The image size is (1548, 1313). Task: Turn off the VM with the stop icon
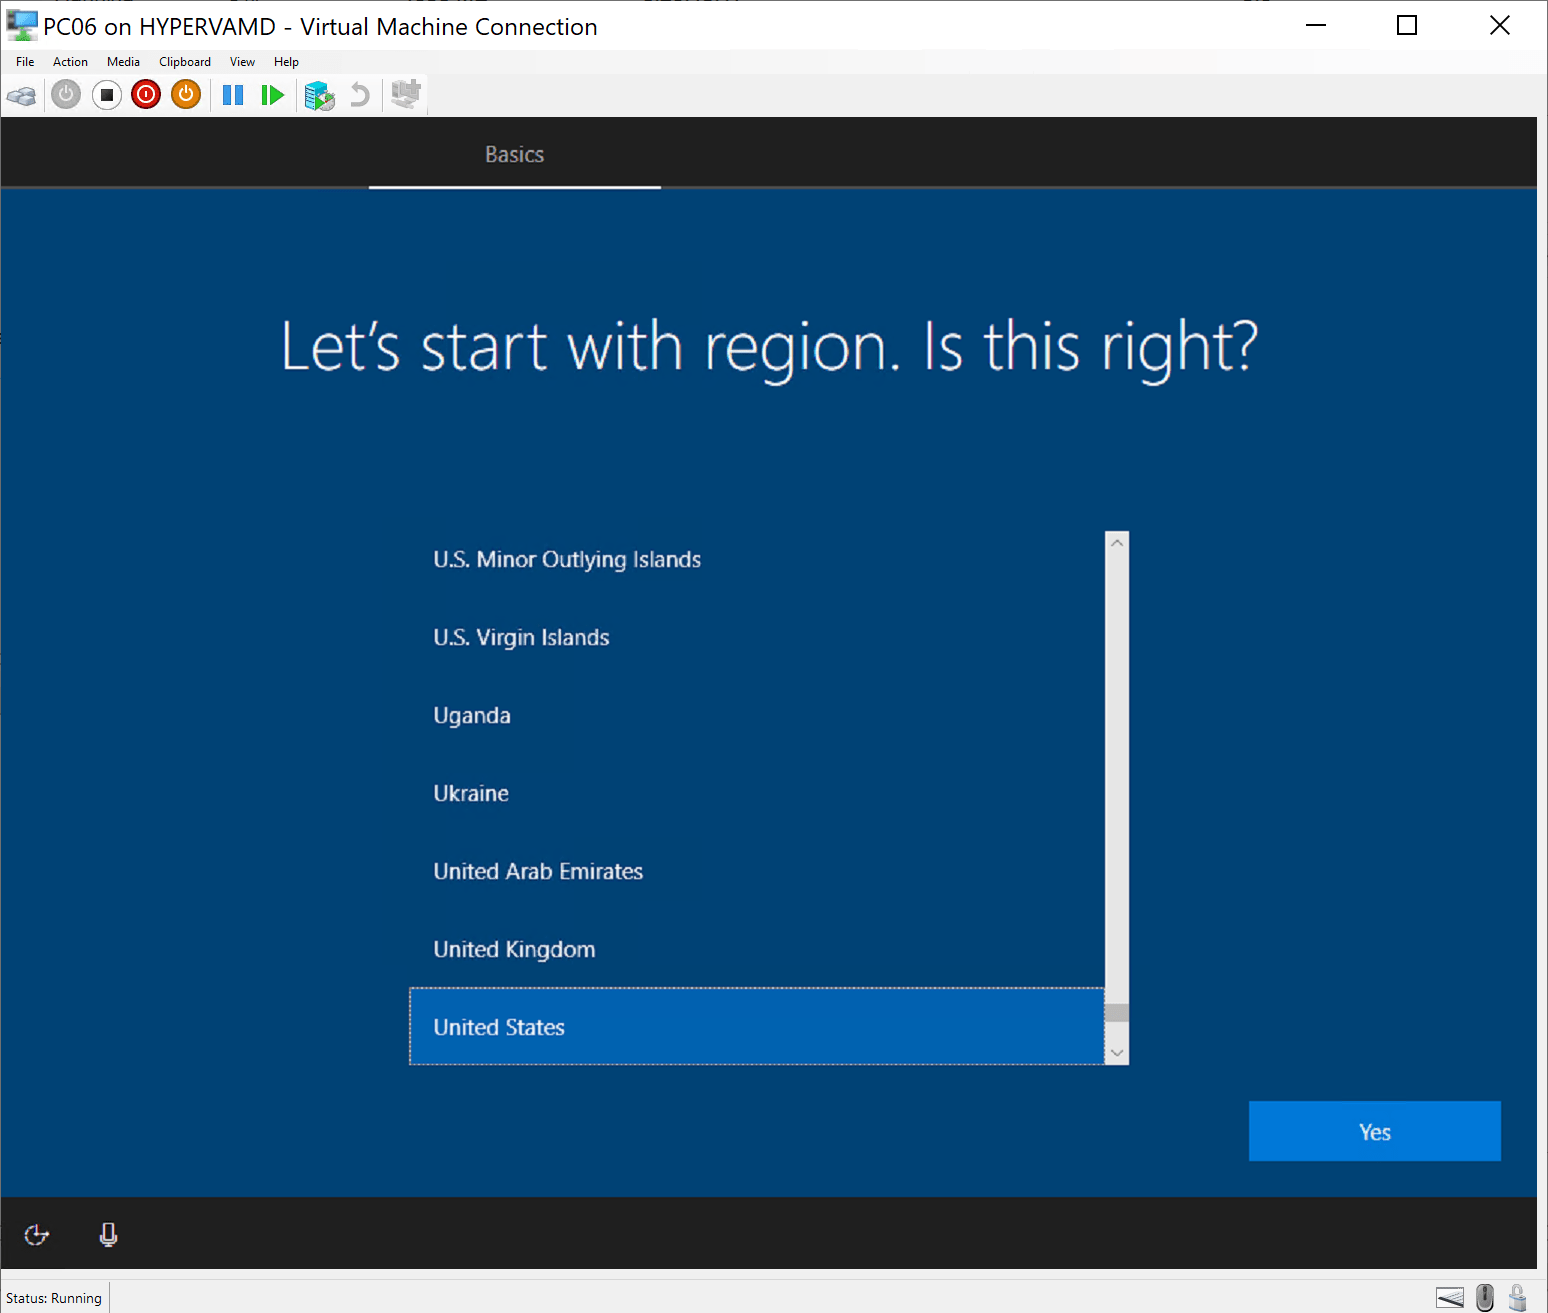(106, 95)
